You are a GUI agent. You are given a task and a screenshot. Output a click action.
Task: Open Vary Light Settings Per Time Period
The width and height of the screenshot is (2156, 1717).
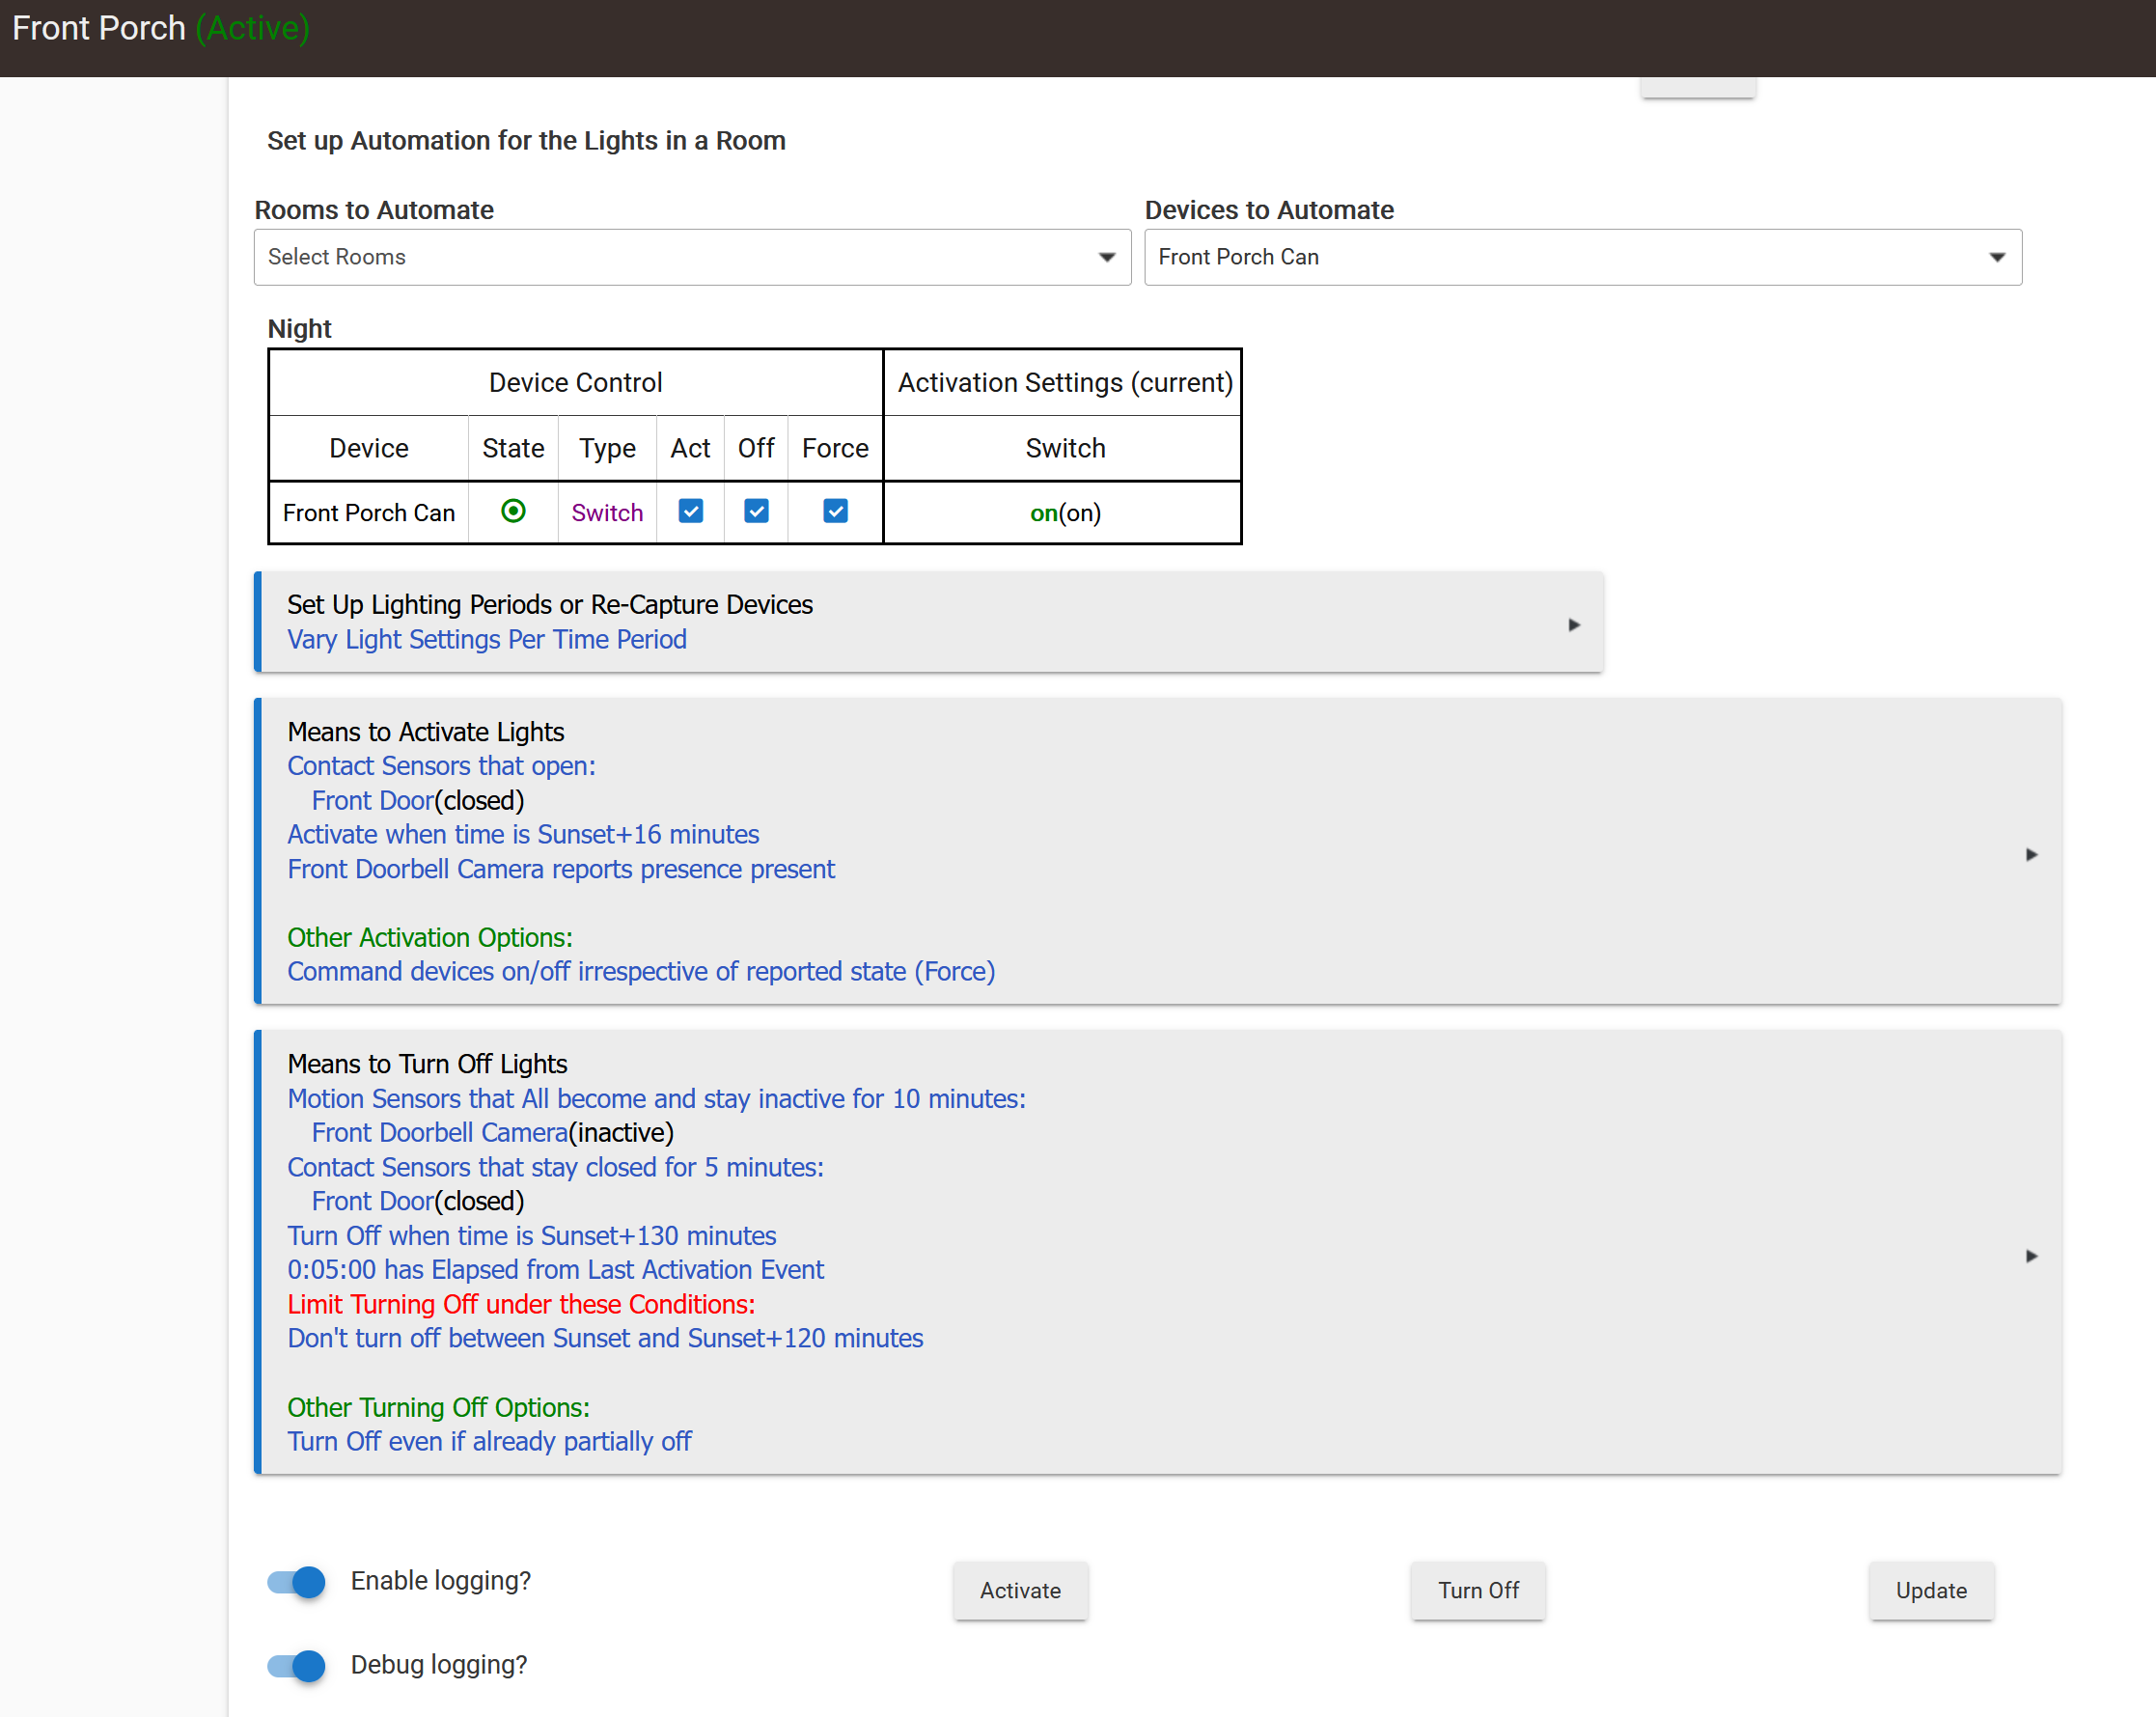[x=487, y=639]
